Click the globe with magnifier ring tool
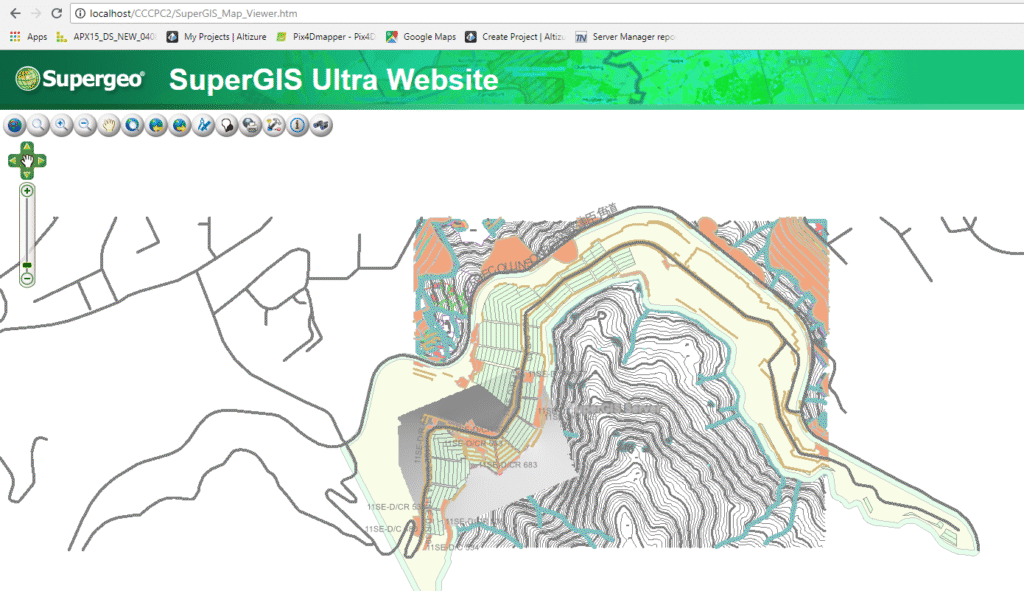 (133, 125)
